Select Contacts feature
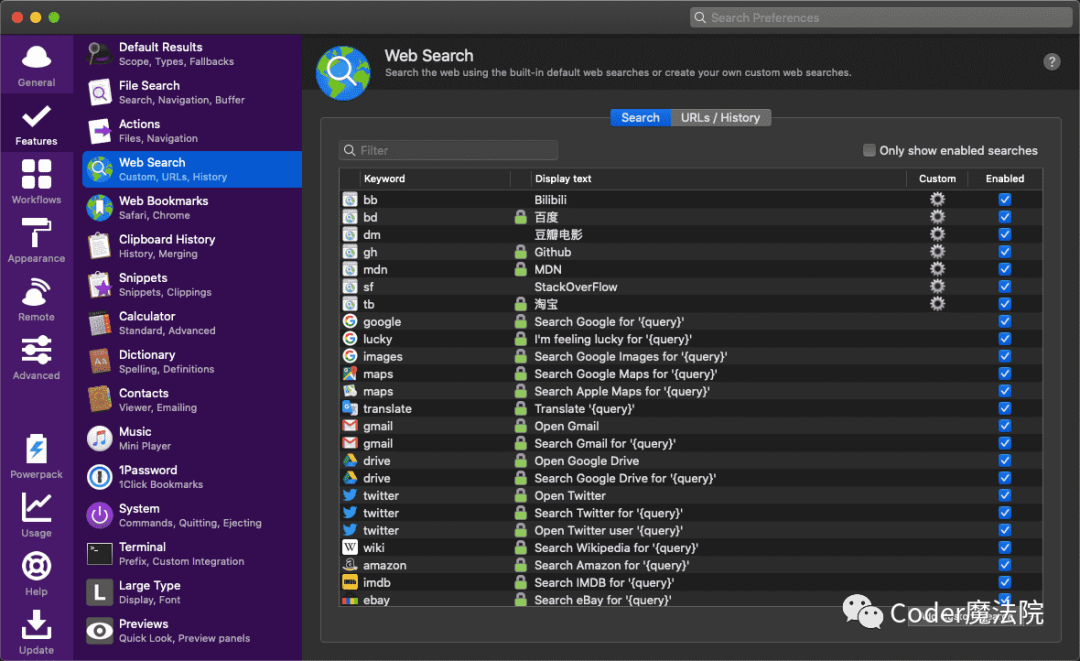1080x661 pixels. pos(192,400)
